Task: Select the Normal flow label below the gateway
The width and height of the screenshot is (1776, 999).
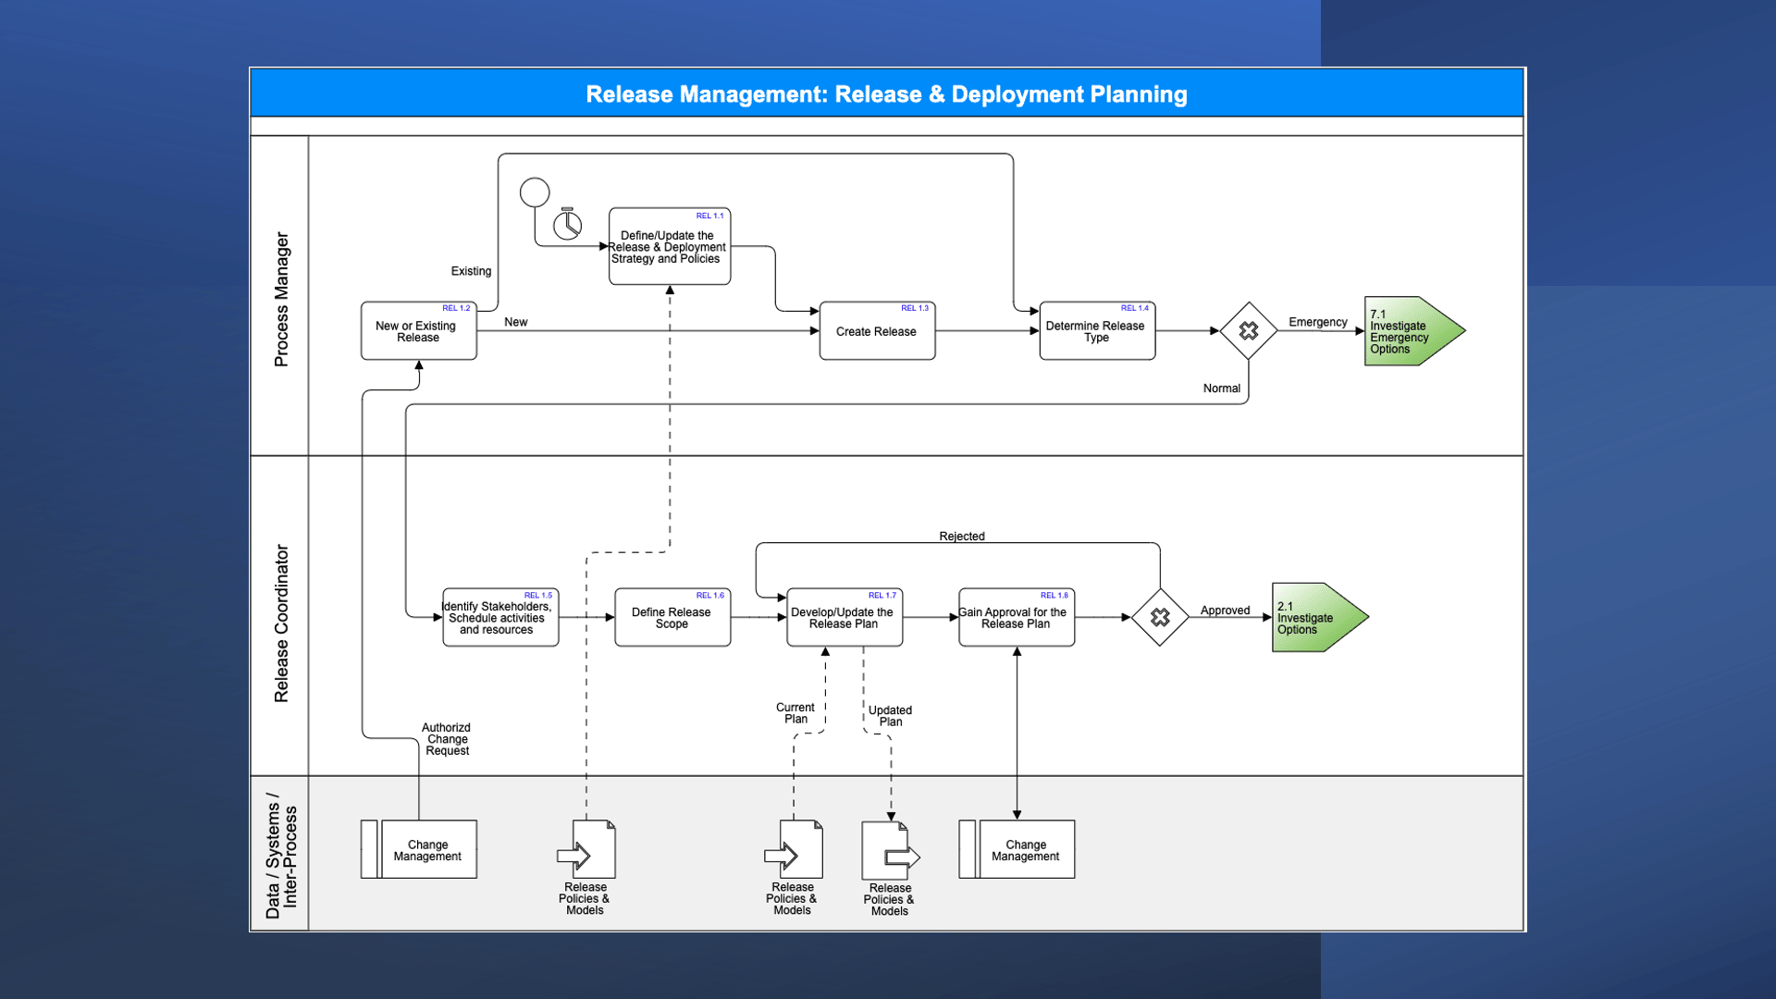Action: (1221, 388)
